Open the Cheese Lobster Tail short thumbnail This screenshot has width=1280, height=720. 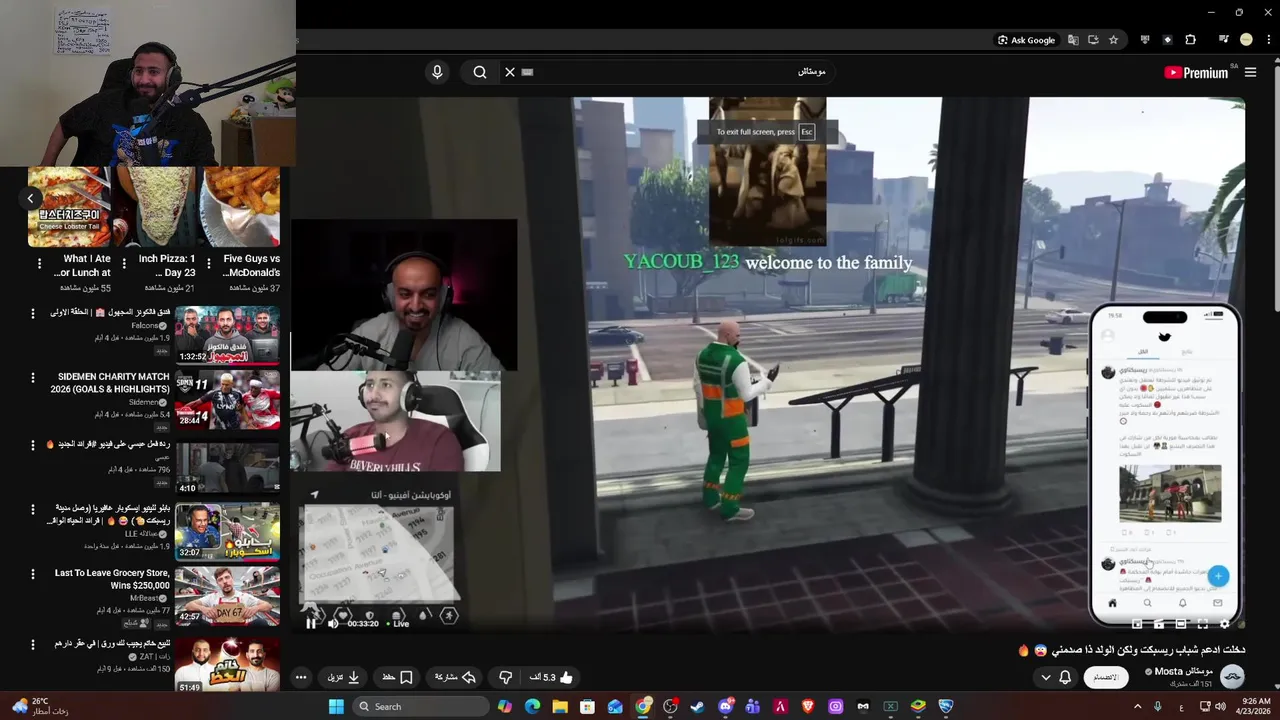69,207
